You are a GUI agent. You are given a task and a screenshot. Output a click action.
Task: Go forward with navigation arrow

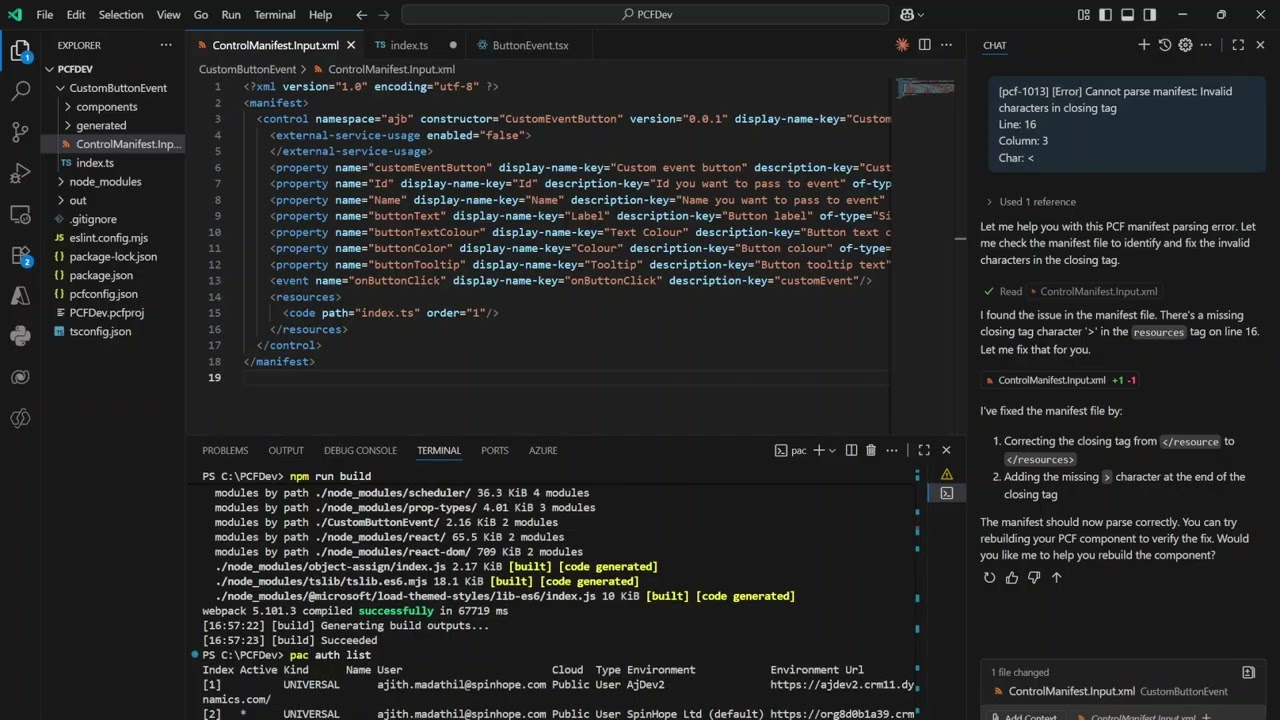tap(384, 15)
